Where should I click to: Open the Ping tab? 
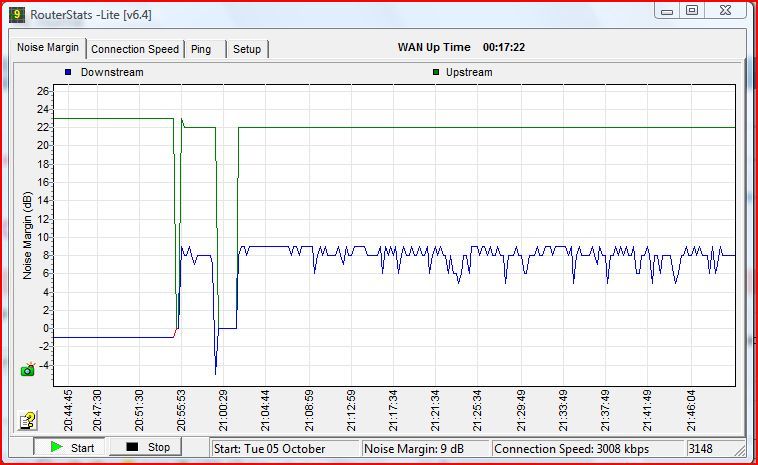point(201,49)
